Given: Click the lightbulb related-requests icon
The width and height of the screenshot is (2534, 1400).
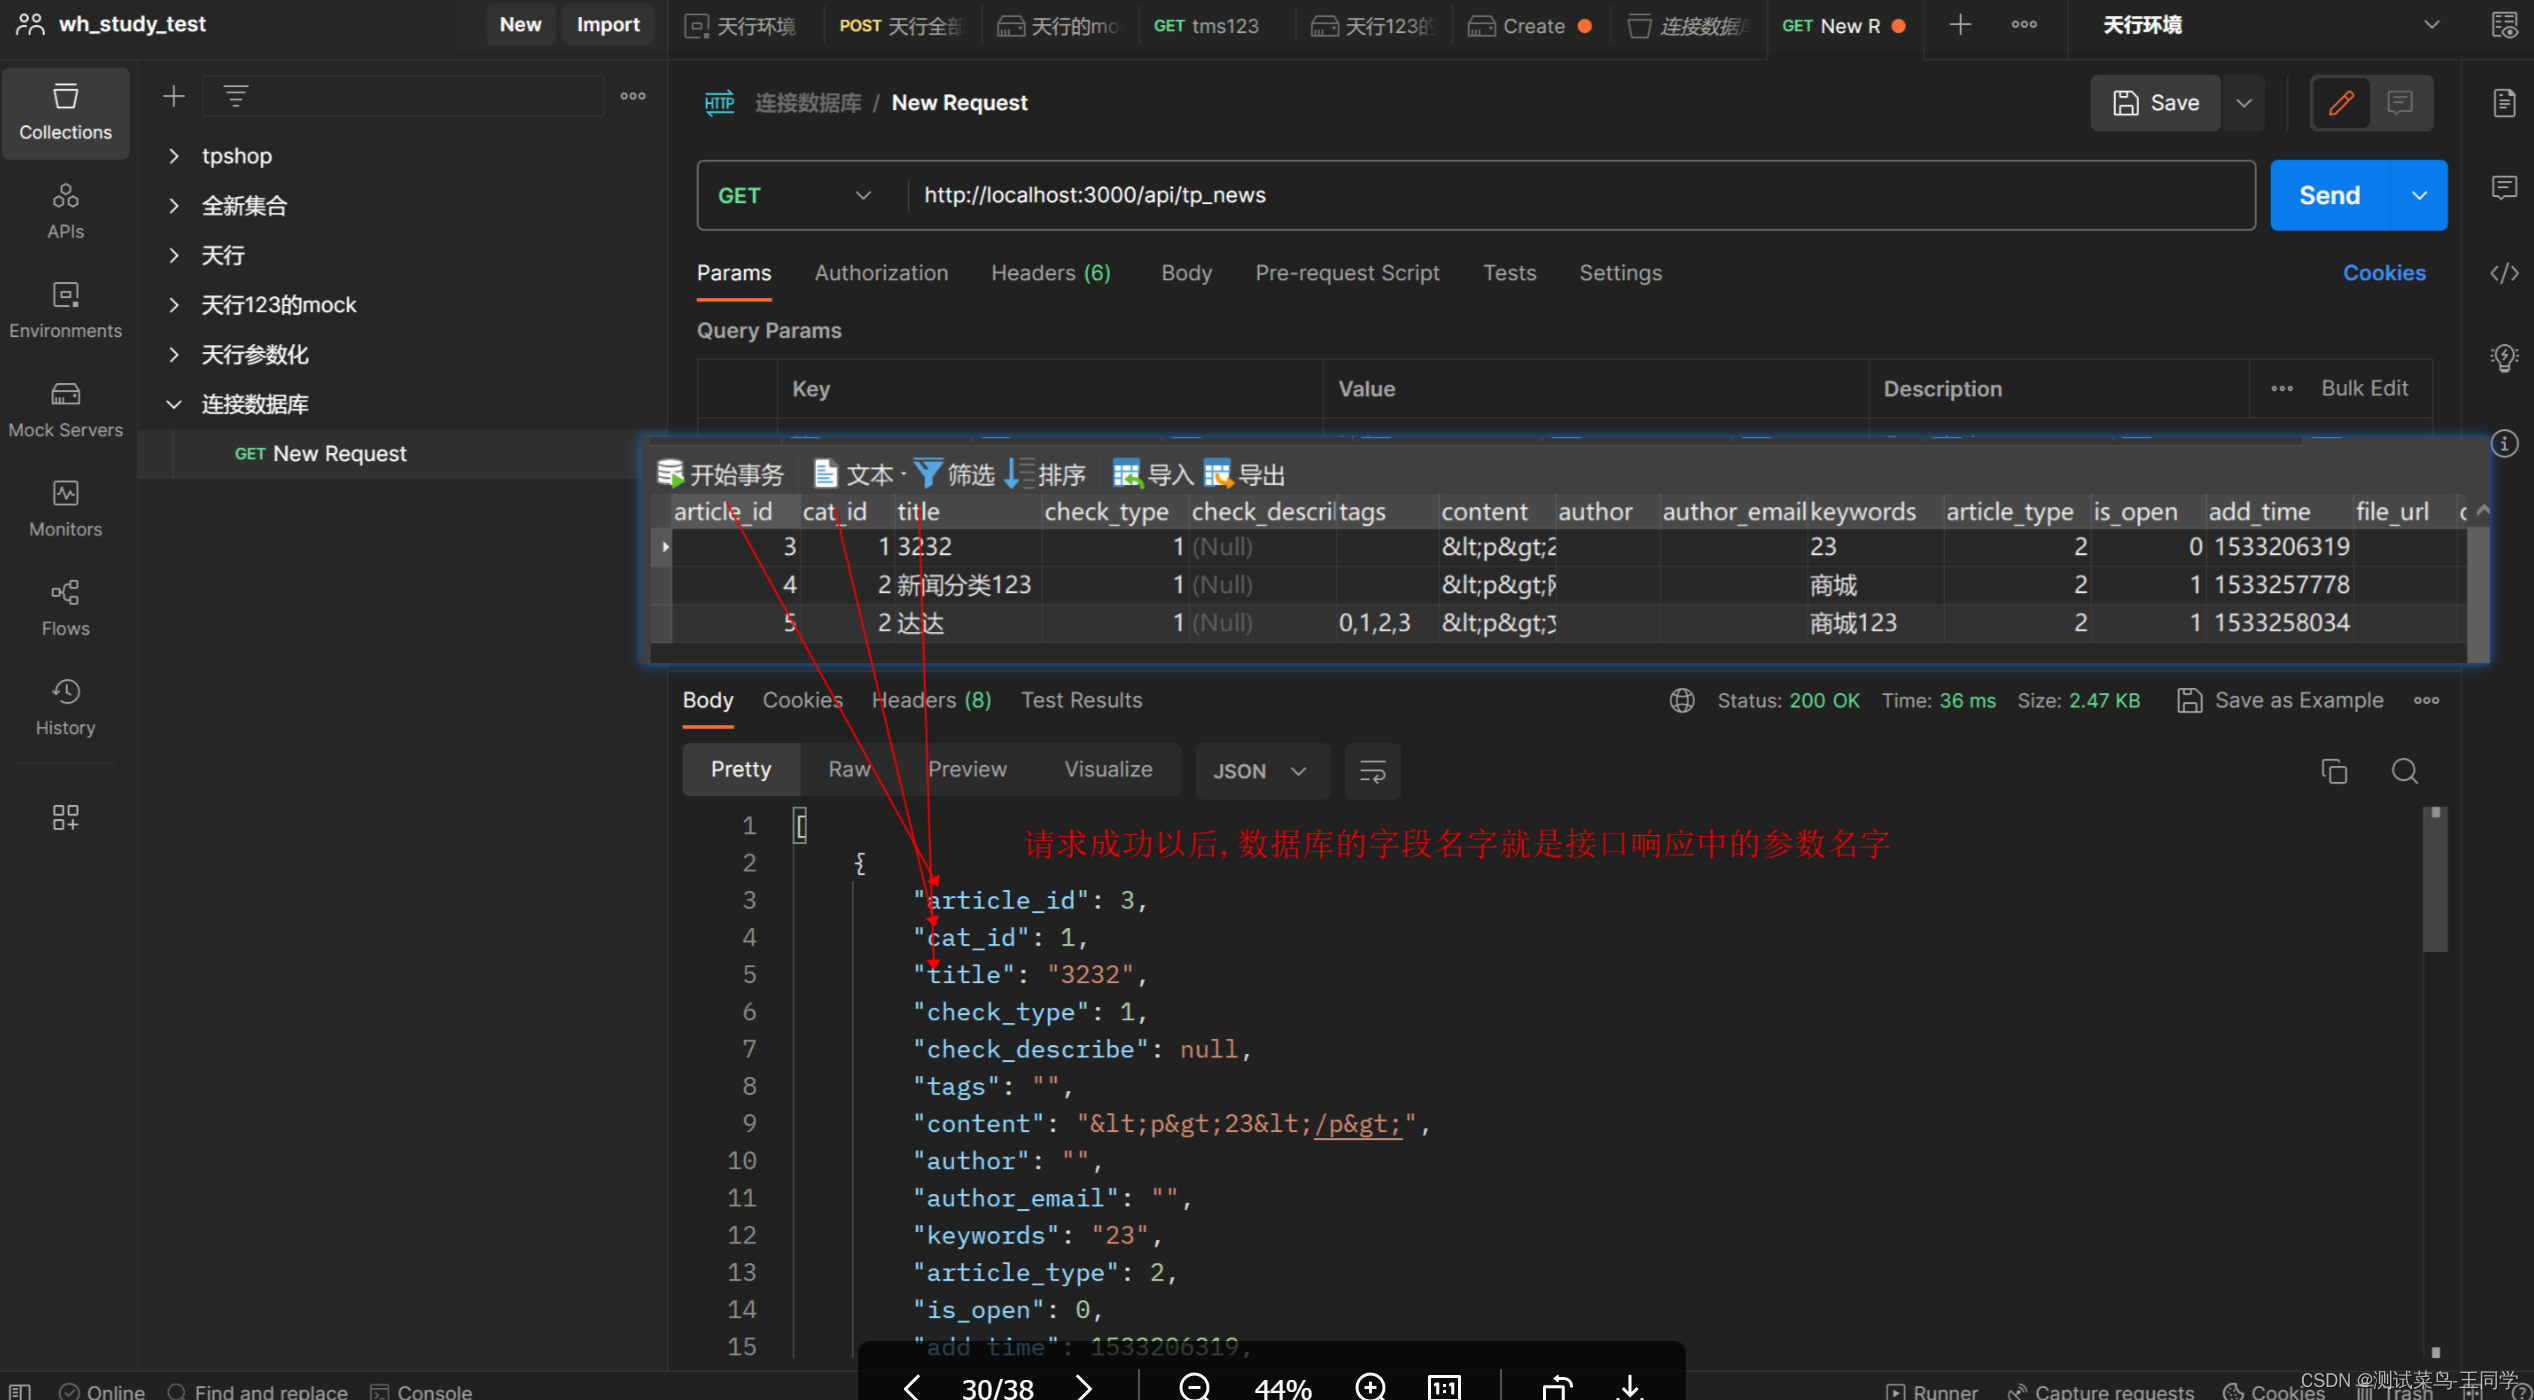Looking at the screenshot, I should click(2504, 357).
